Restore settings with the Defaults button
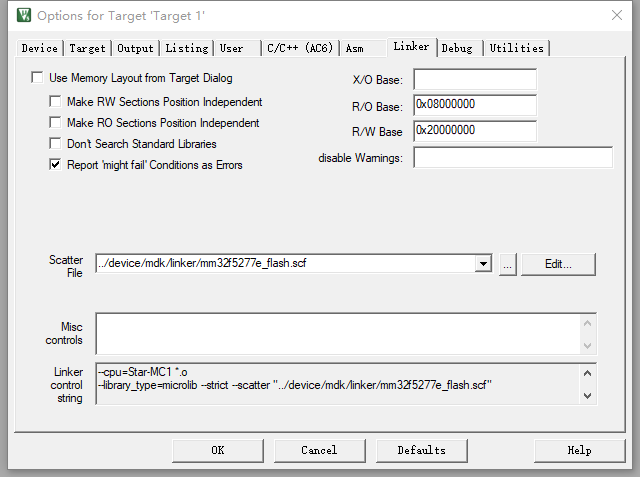The width and height of the screenshot is (640, 477). coord(422,450)
